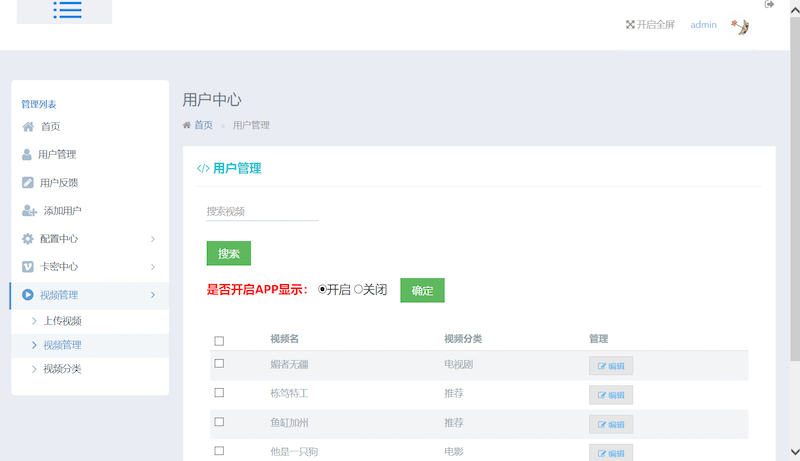Screen dimensions: 800x461
Task: Collapse the 视频管理 menu chevron
Action: [x=152, y=295]
